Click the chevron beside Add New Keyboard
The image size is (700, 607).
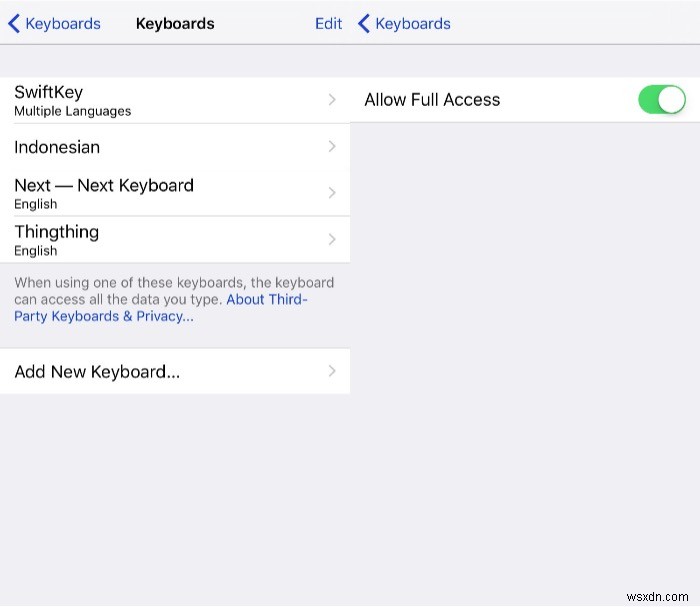tap(332, 371)
